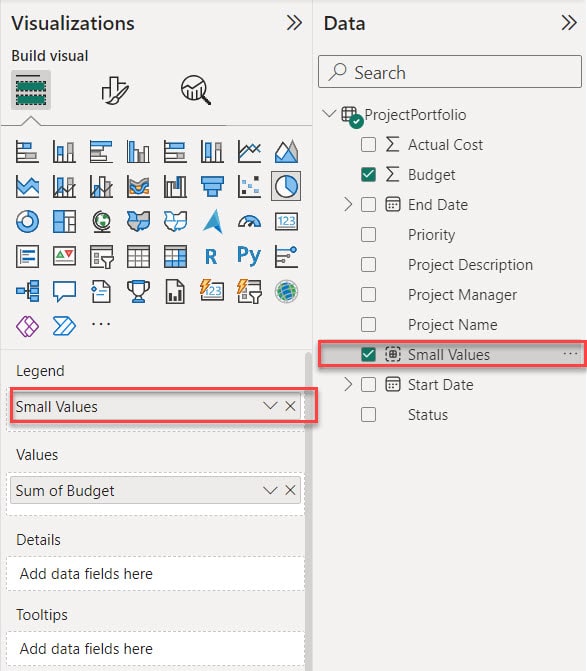Check the Actual Cost field
The height and width of the screenshot is (671, 587).
(x=368, y=145)
